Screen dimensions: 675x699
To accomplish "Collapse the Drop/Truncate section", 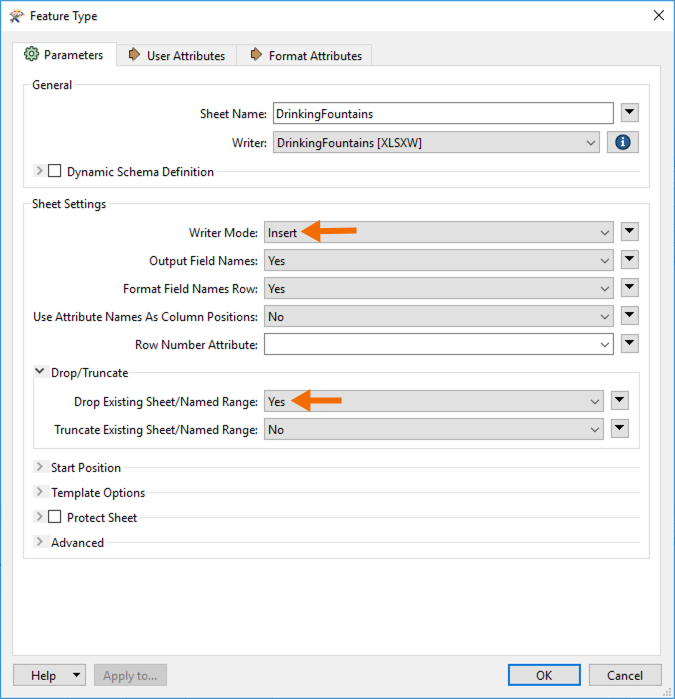I will [x=40, y=371].
